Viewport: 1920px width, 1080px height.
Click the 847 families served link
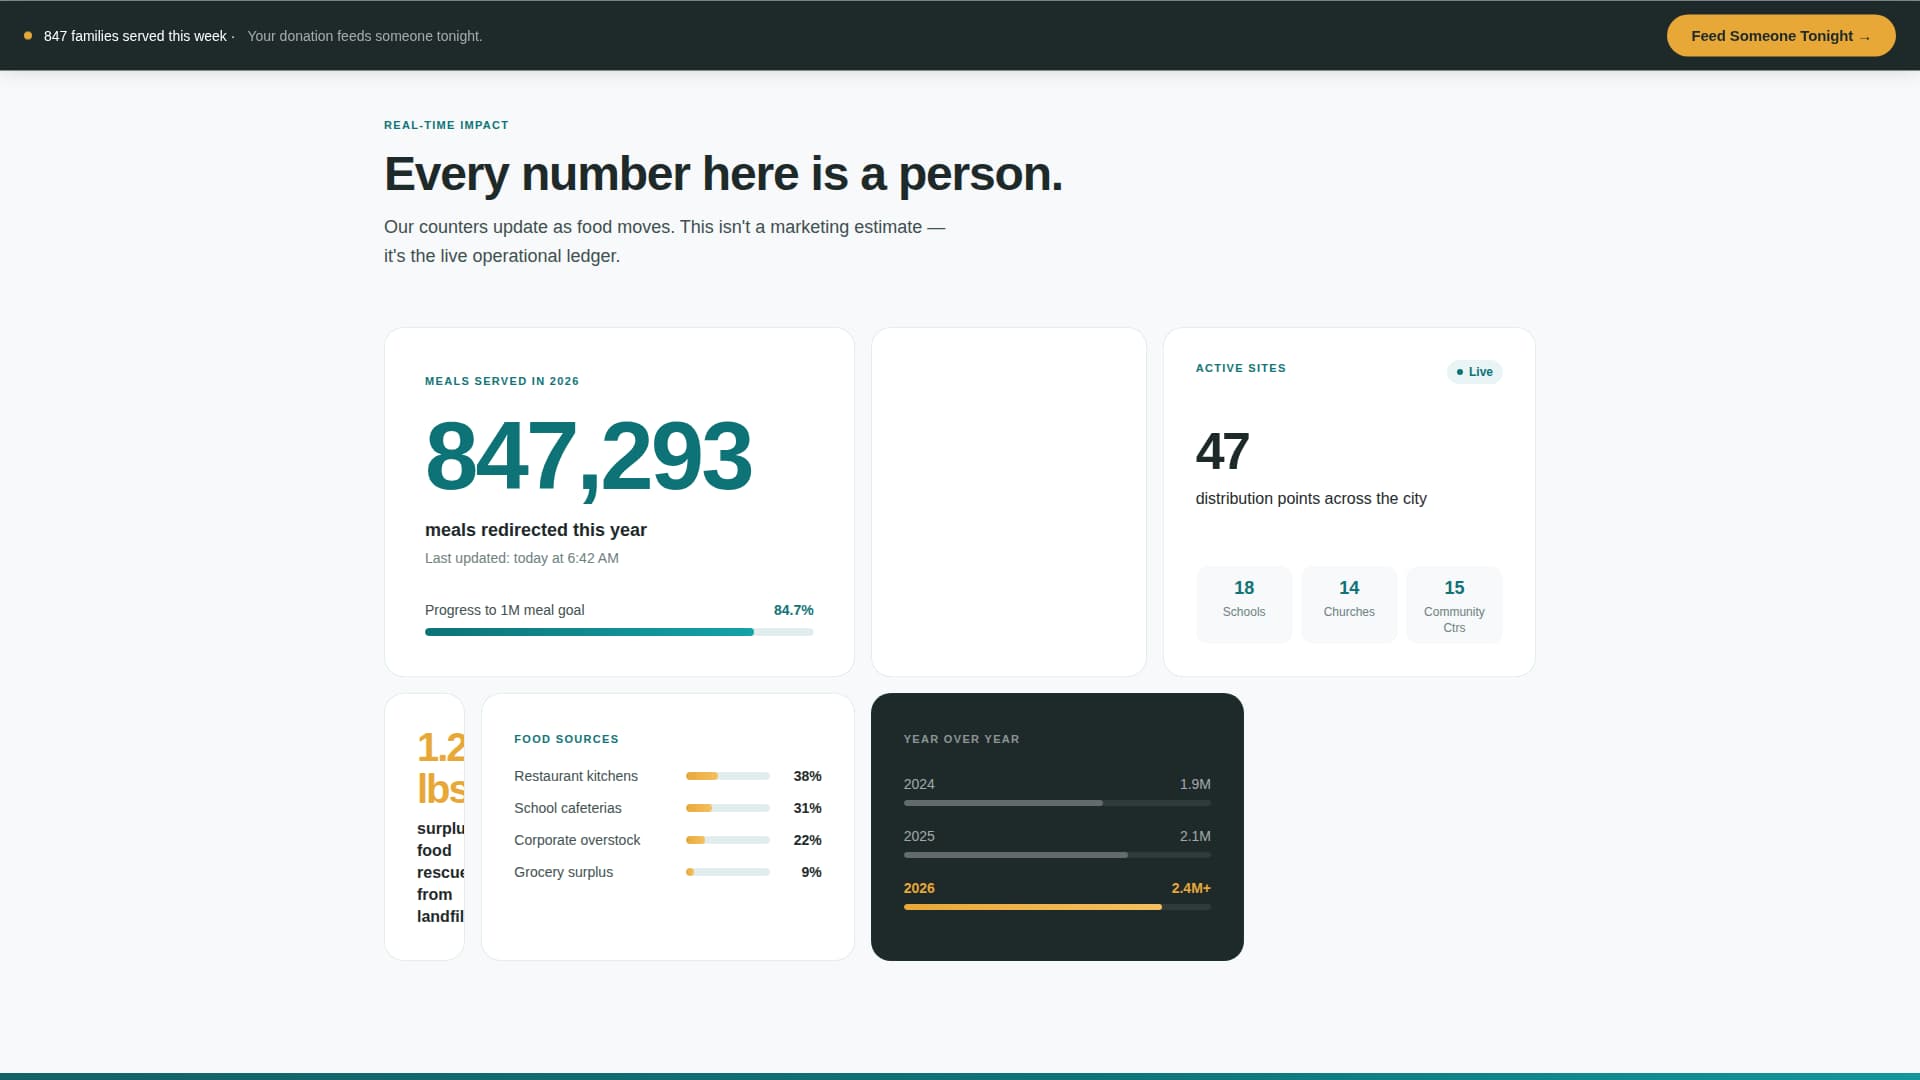click(x=135, y=35)
